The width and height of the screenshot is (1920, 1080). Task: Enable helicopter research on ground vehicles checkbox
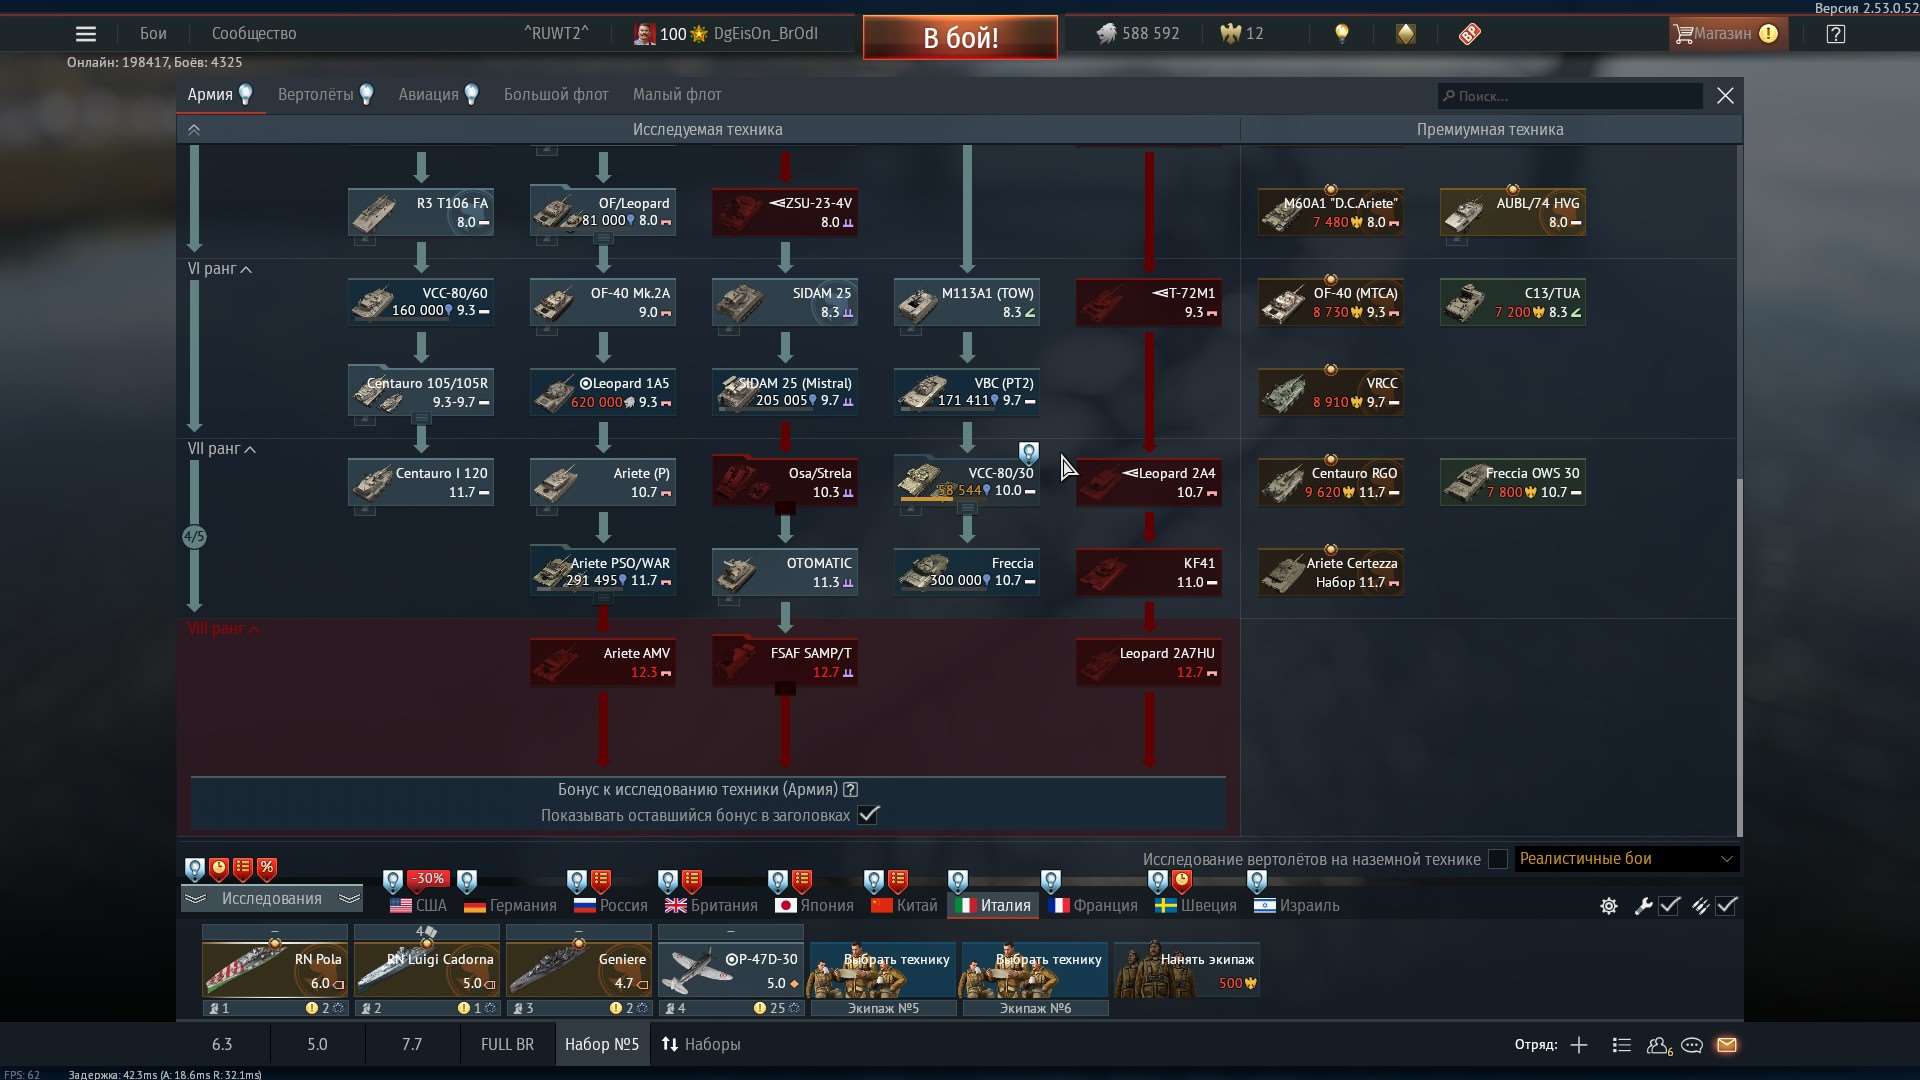pyautogui.click(x=1497, y=859)
